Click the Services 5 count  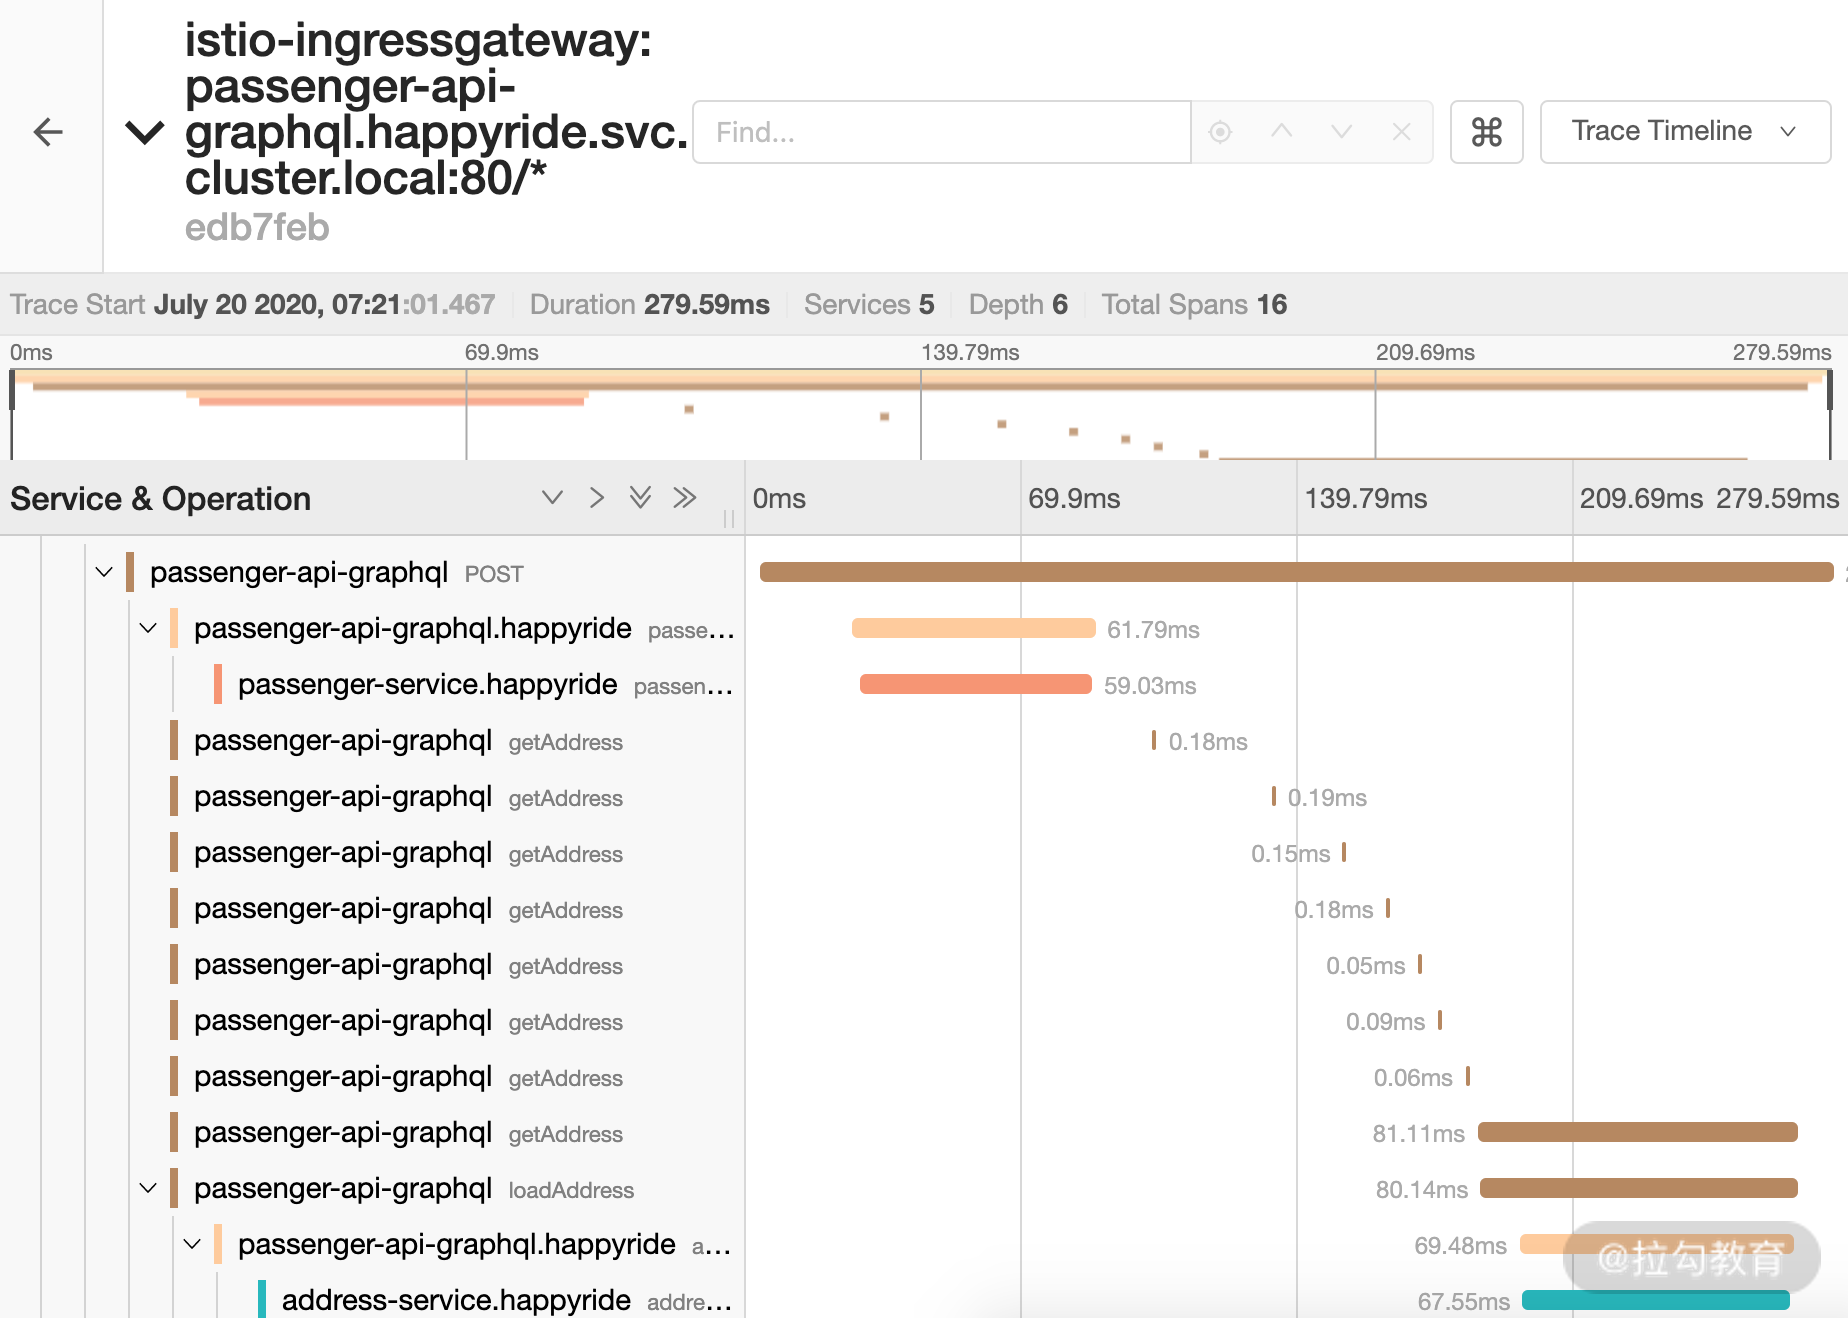tap(927, 304)
